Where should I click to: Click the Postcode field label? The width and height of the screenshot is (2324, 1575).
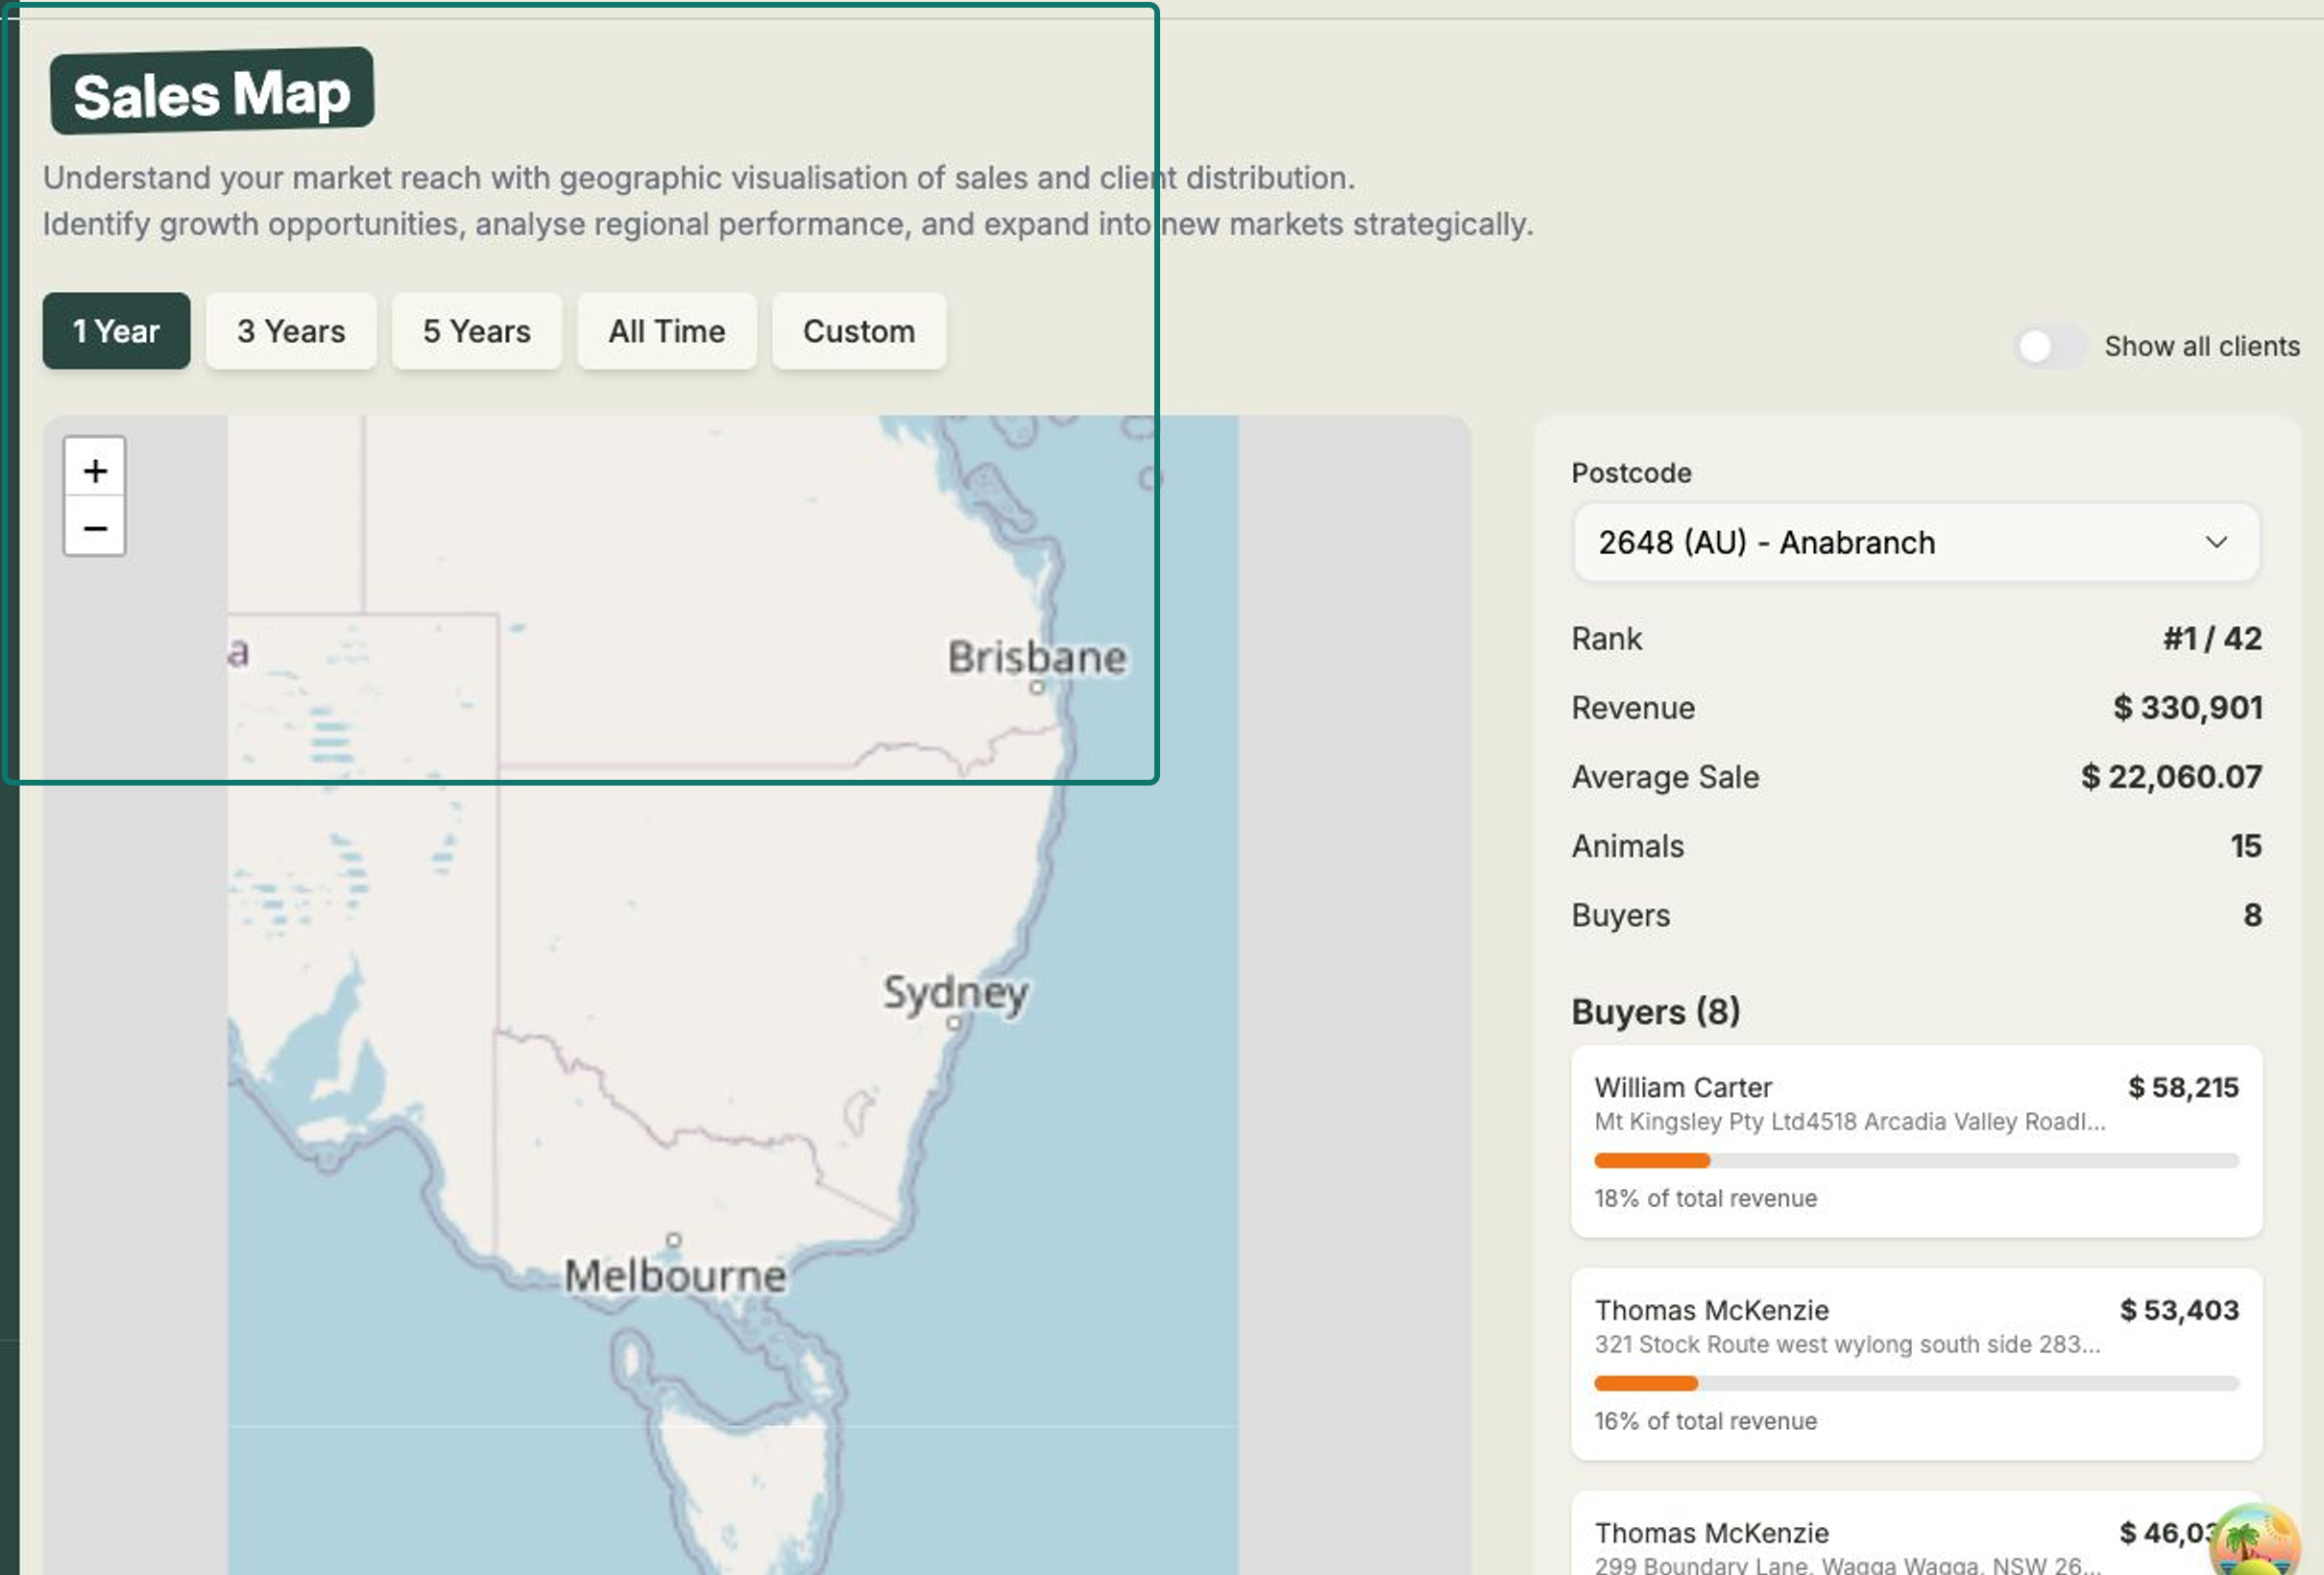tap(1631, 473)
